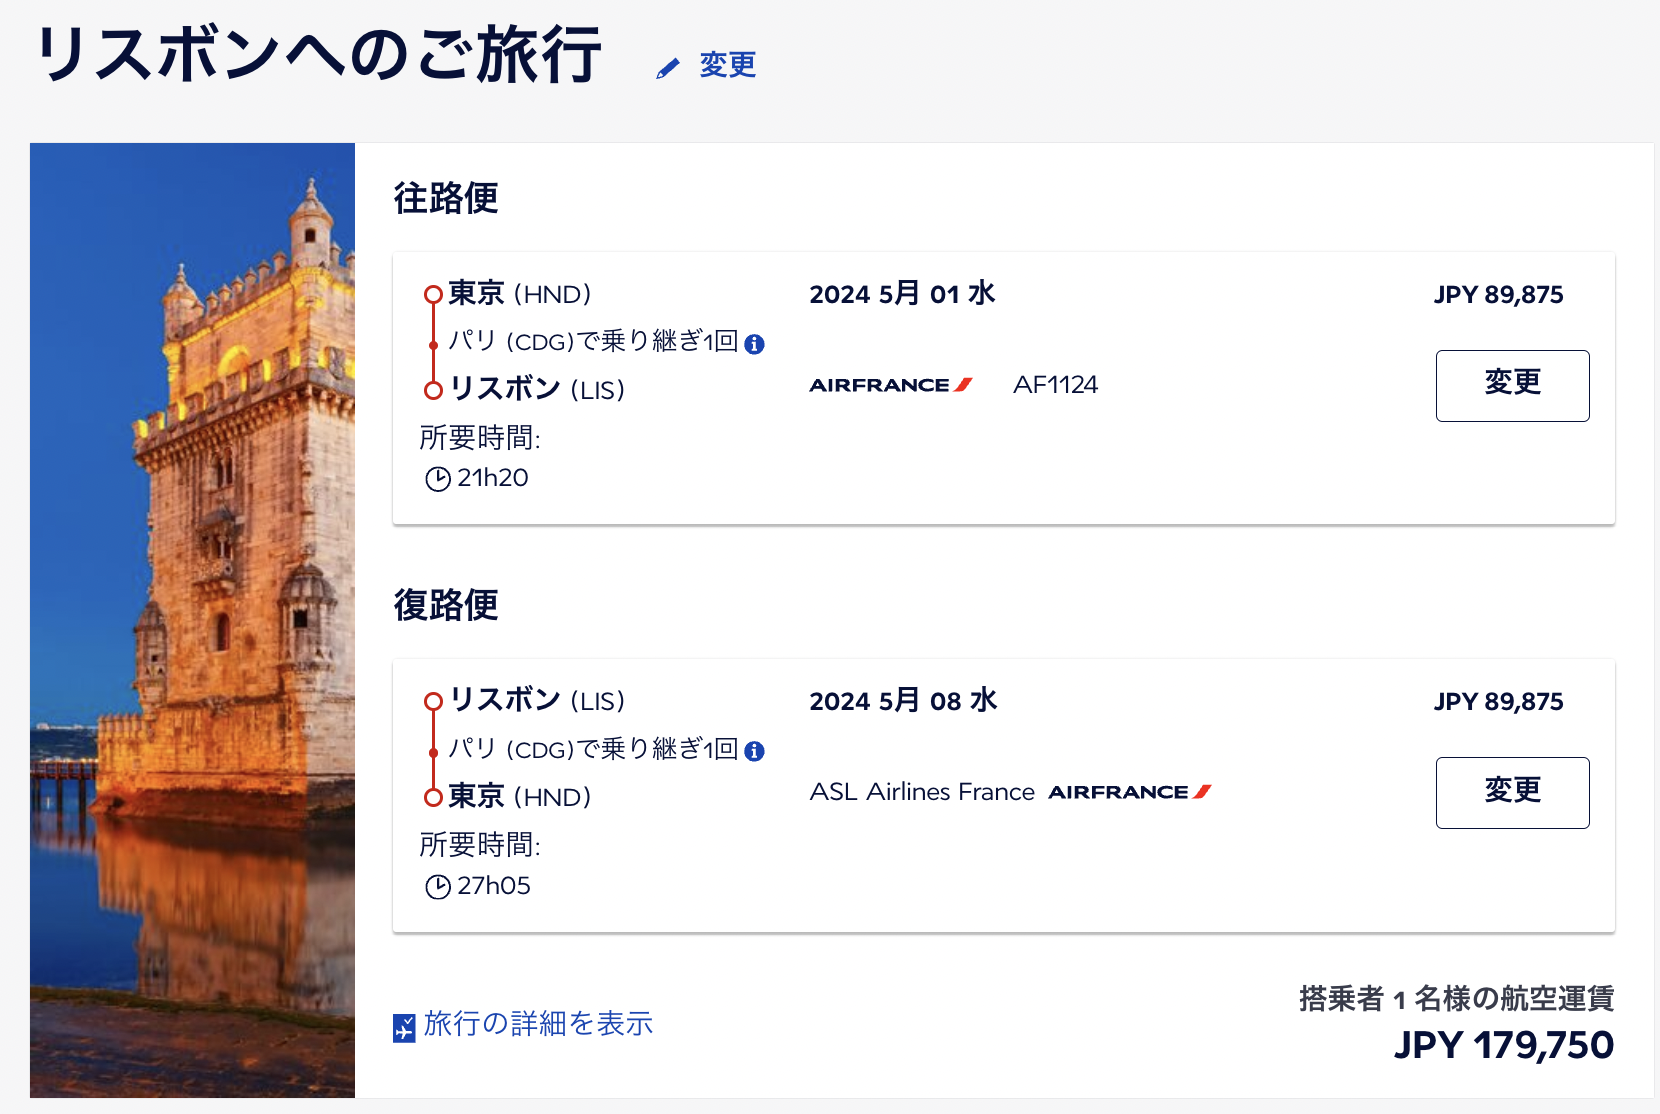Click the 往路便 heading

pyautogui.click(x=446, y=198)
